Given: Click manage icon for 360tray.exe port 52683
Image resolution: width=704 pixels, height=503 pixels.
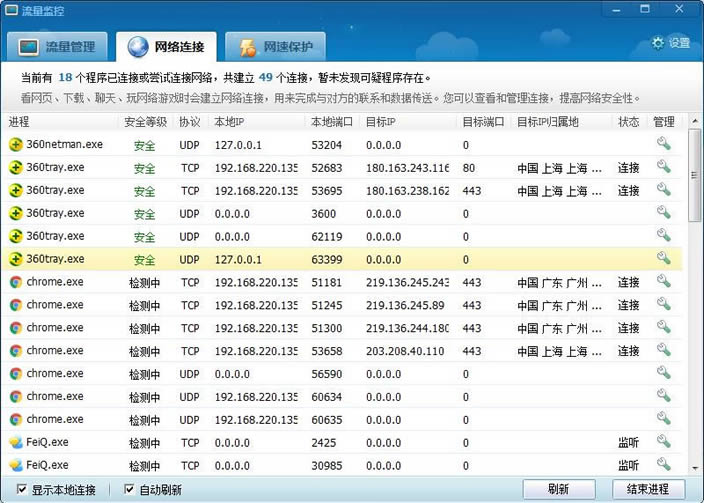Looking at the screenshot, I should (x=663, y=167).
